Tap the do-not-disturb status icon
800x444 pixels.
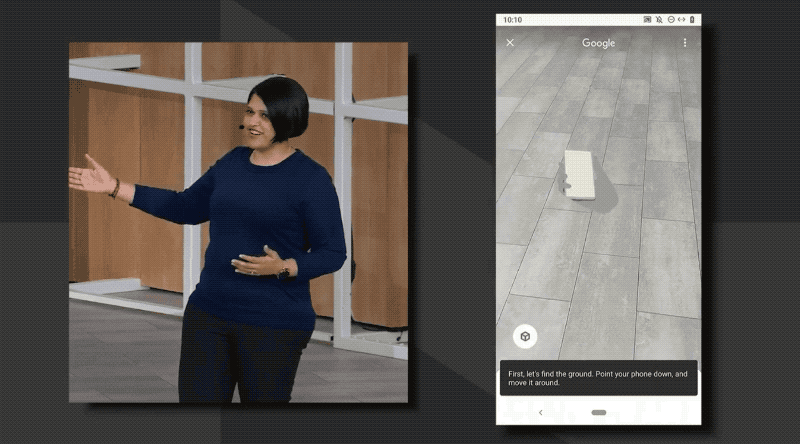pos(671,19)
